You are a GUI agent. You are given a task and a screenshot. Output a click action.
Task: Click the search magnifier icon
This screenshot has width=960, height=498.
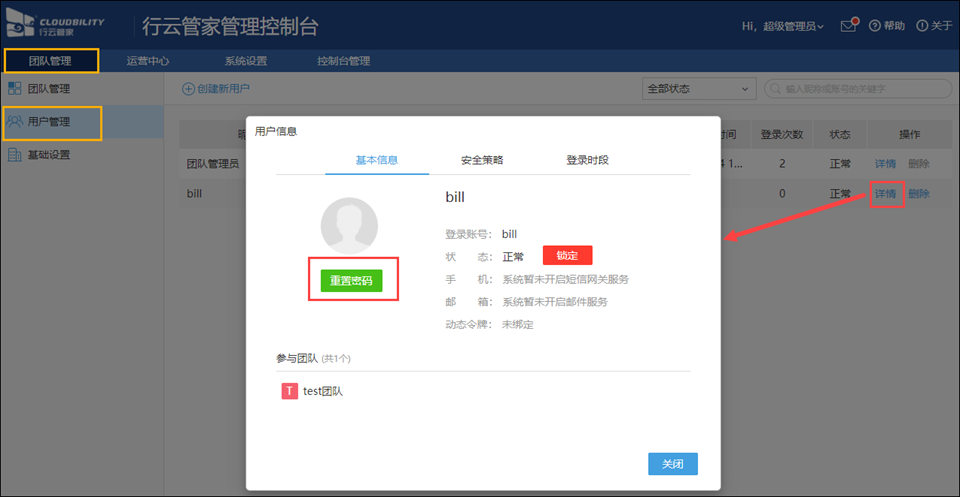pos(776,89)
